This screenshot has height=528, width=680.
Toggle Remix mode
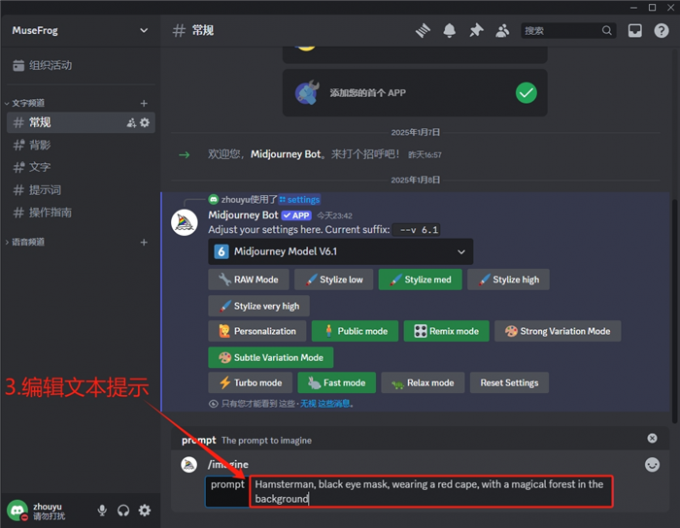[x=446, y=331]
